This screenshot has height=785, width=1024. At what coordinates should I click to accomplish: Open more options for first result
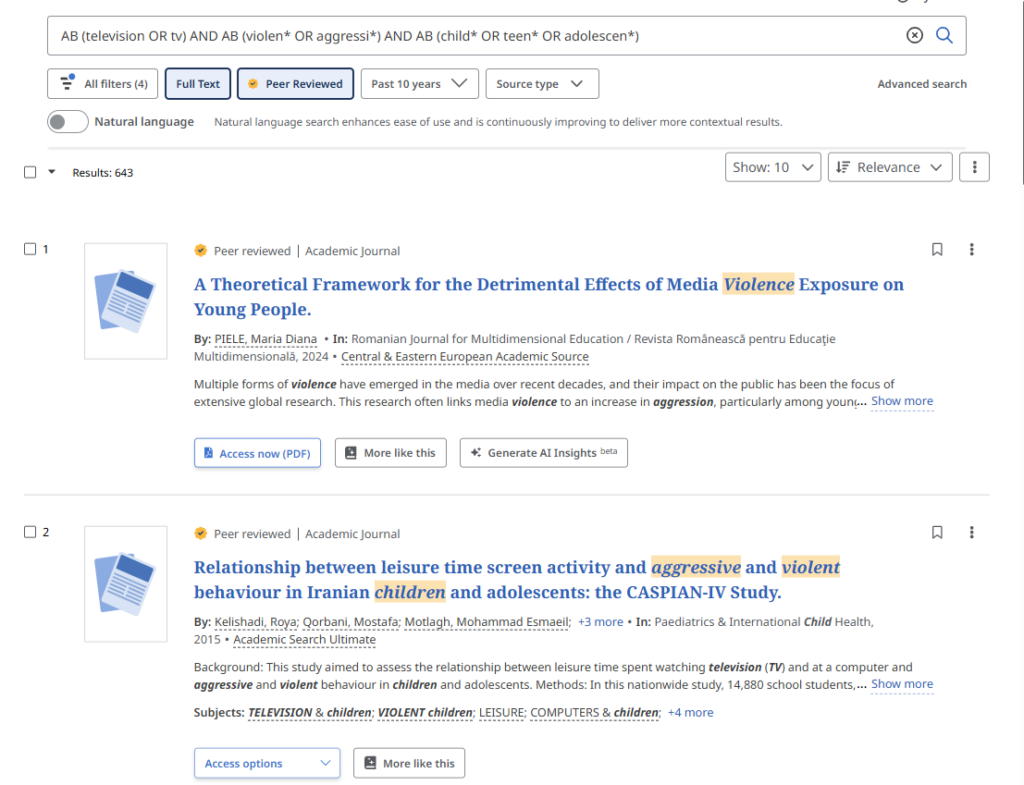[x=971, y=250]
